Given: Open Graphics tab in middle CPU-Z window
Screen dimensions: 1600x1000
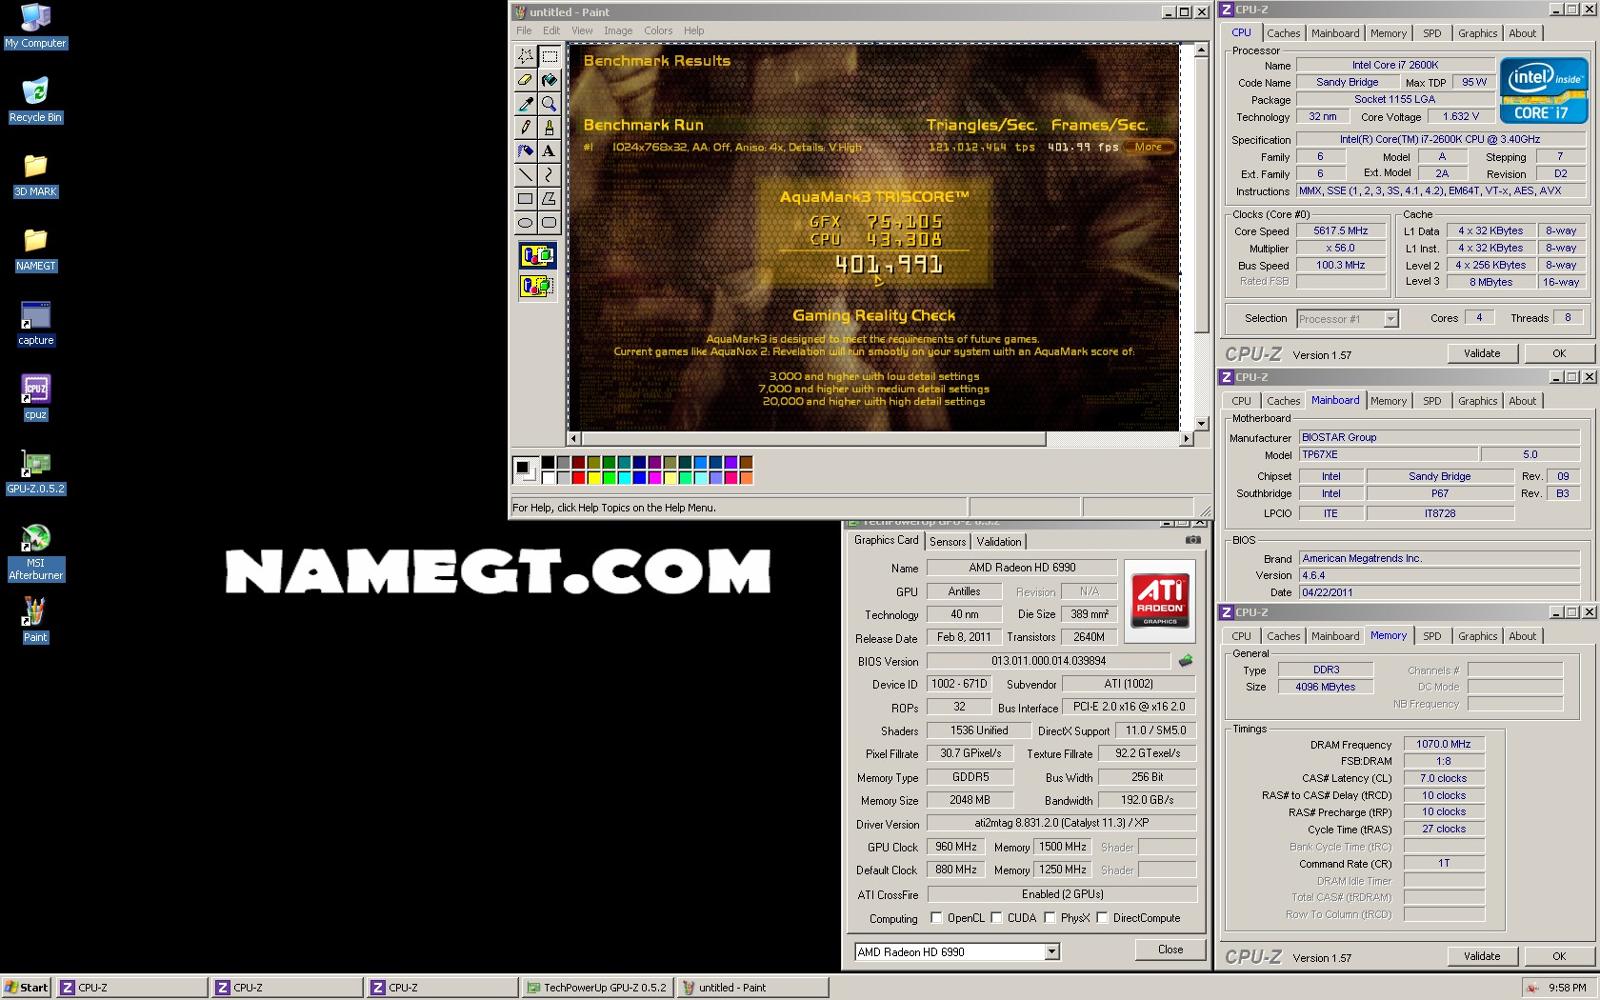Looking at the screenshot, I should pyautogui.click(x=1477, y=401).
